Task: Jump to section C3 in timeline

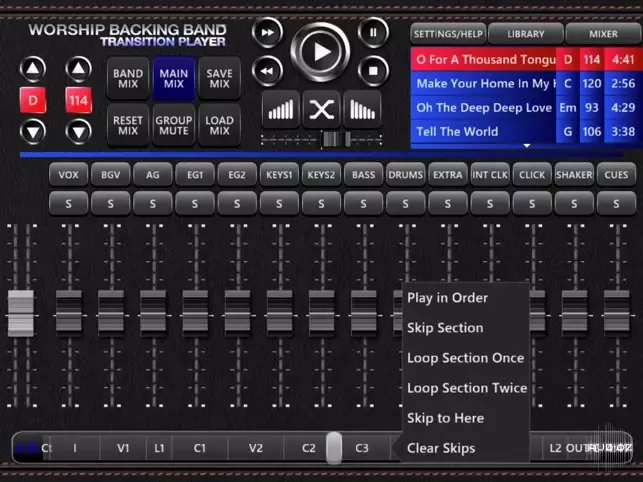Action: click(x=362, y=448)
